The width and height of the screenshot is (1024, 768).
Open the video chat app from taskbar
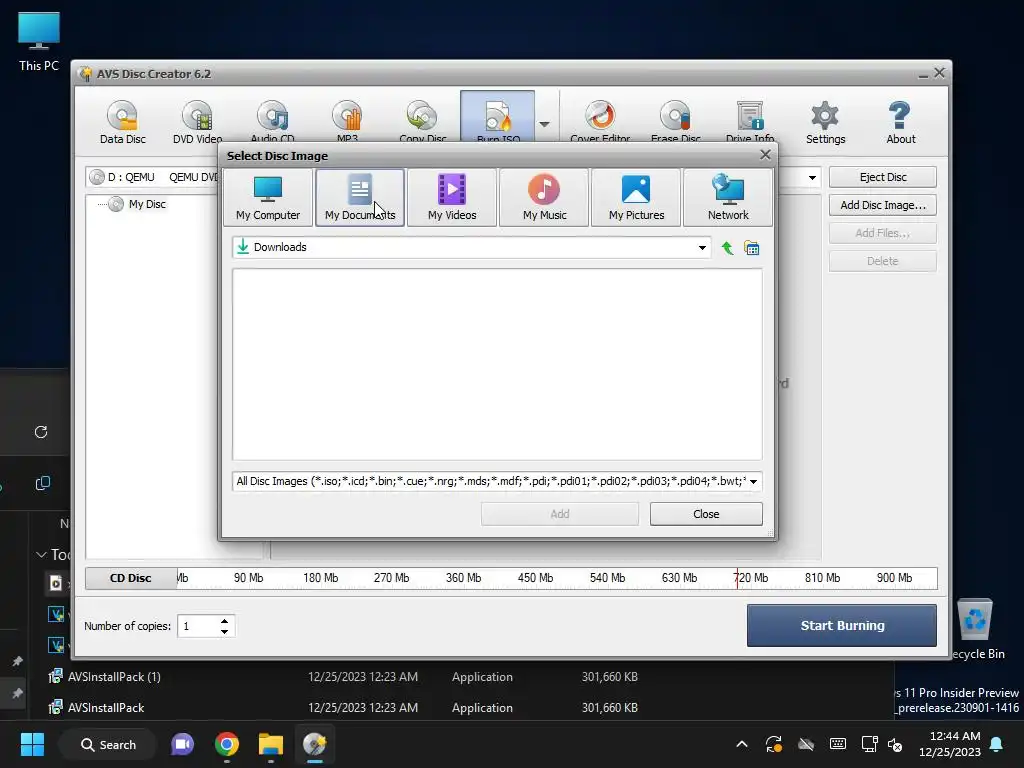click(182, 744)
